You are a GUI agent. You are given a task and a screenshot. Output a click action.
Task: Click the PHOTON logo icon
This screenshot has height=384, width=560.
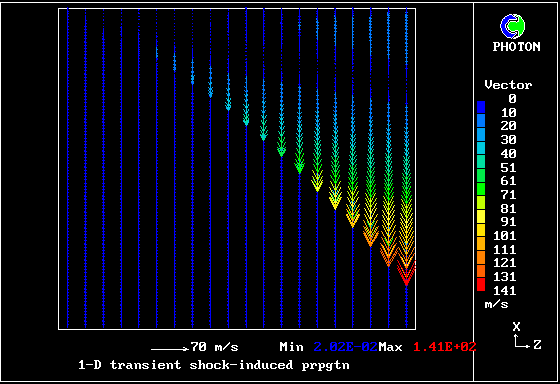click(512, 26)
